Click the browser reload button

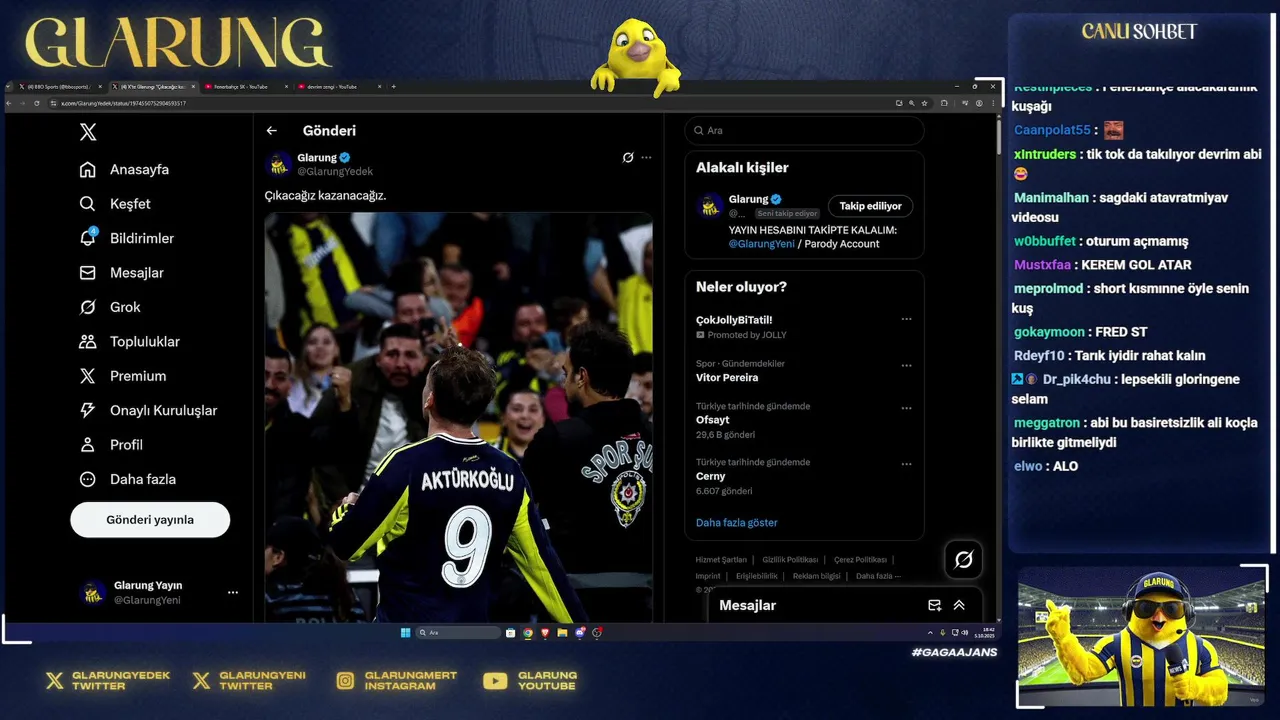pyautogui.click(x=37, y=103)
